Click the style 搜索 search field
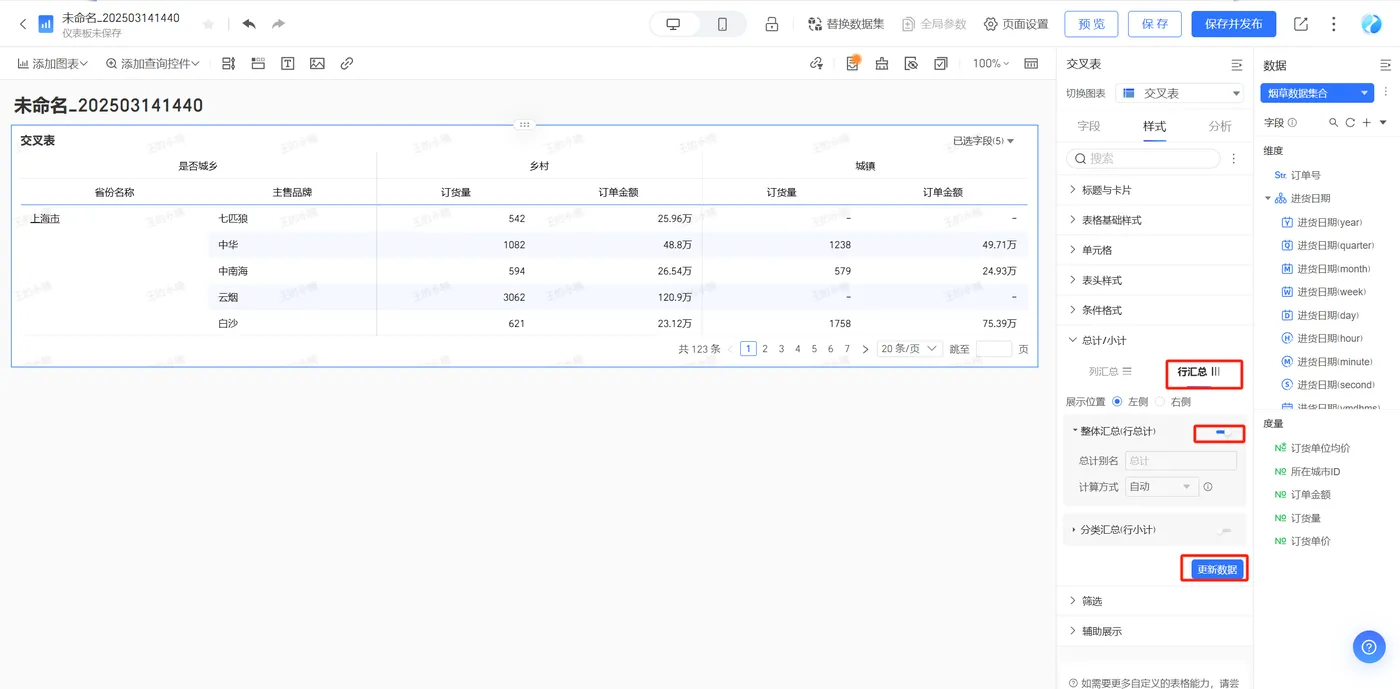This screenshot has width=1400, height=689. pos(1143,158)
